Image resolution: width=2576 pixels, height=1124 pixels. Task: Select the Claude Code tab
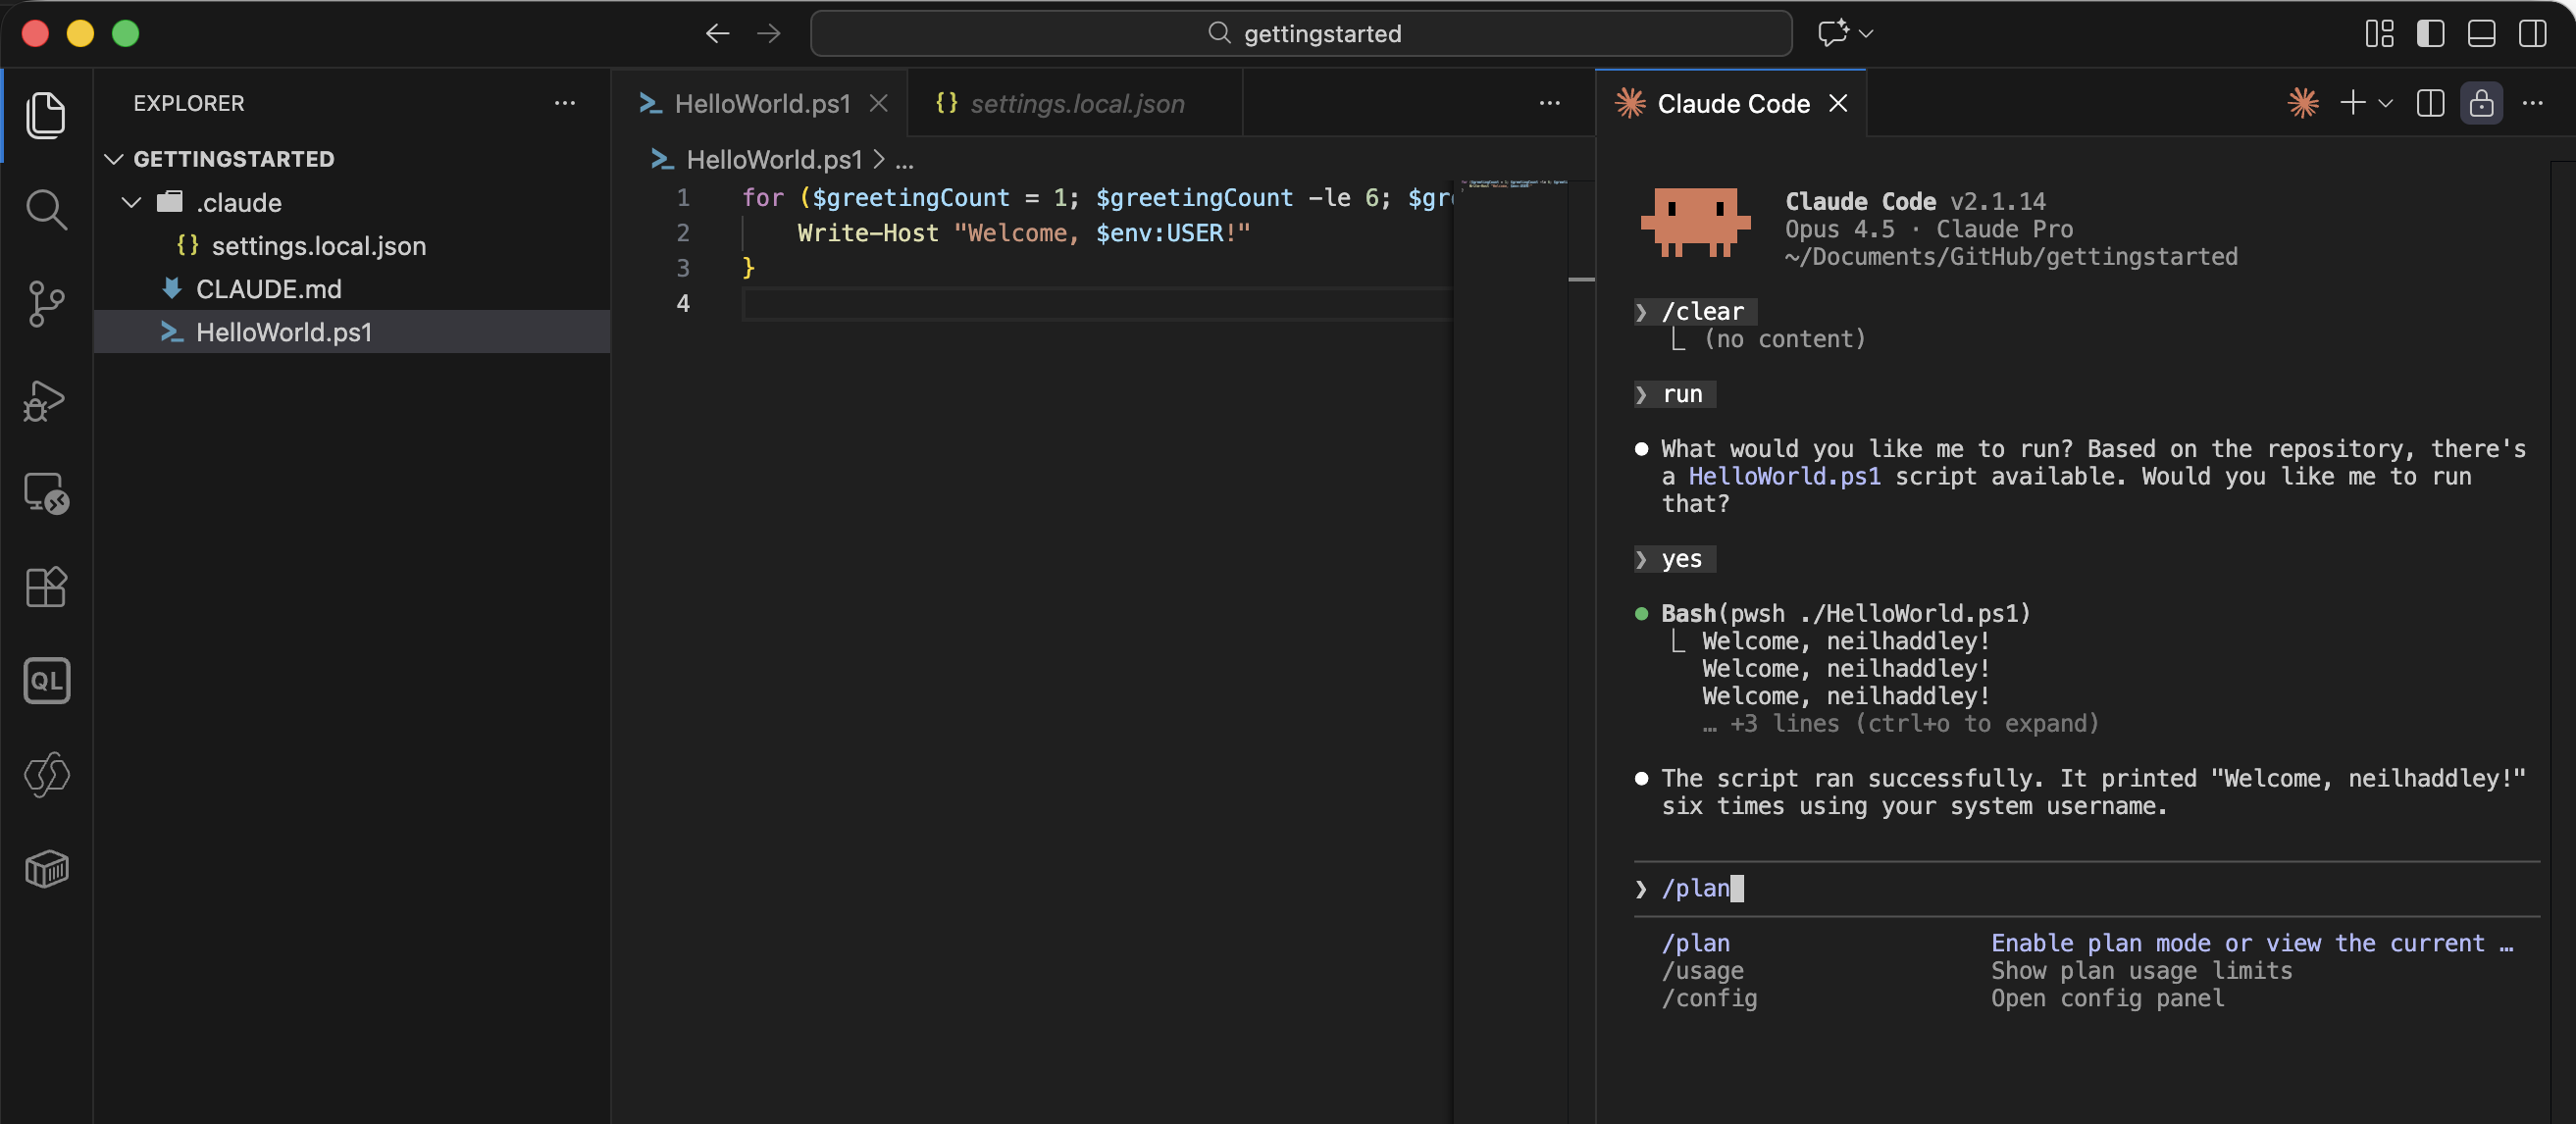coord(1732,103)
